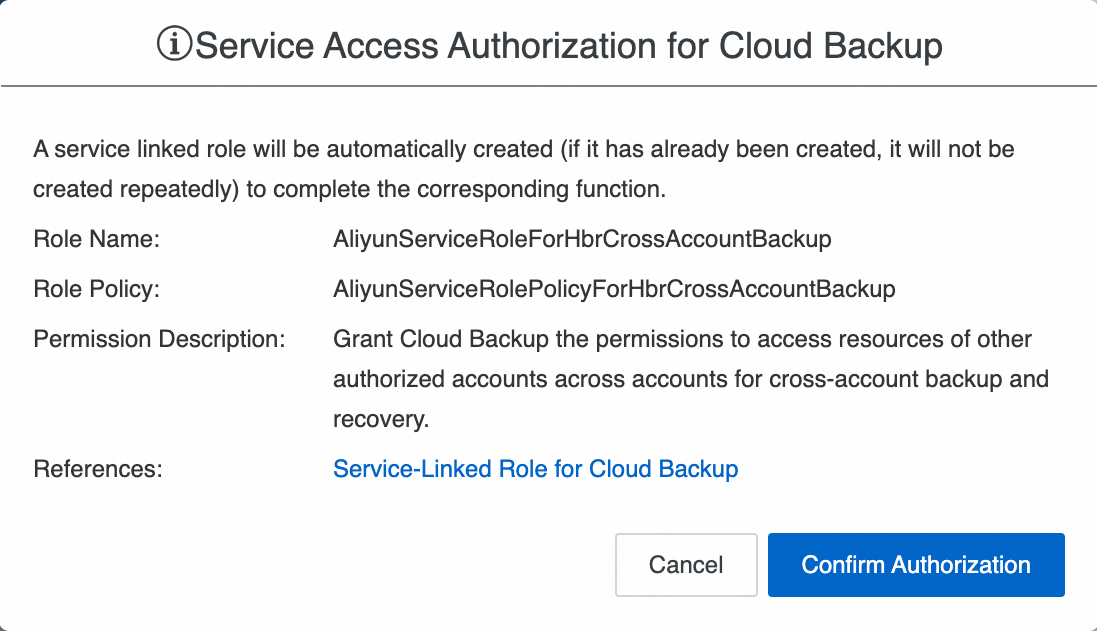Click the dialog title about Service Access Authorization
1097x631 pixels.
pyautogui.click(x=568, y=46)
